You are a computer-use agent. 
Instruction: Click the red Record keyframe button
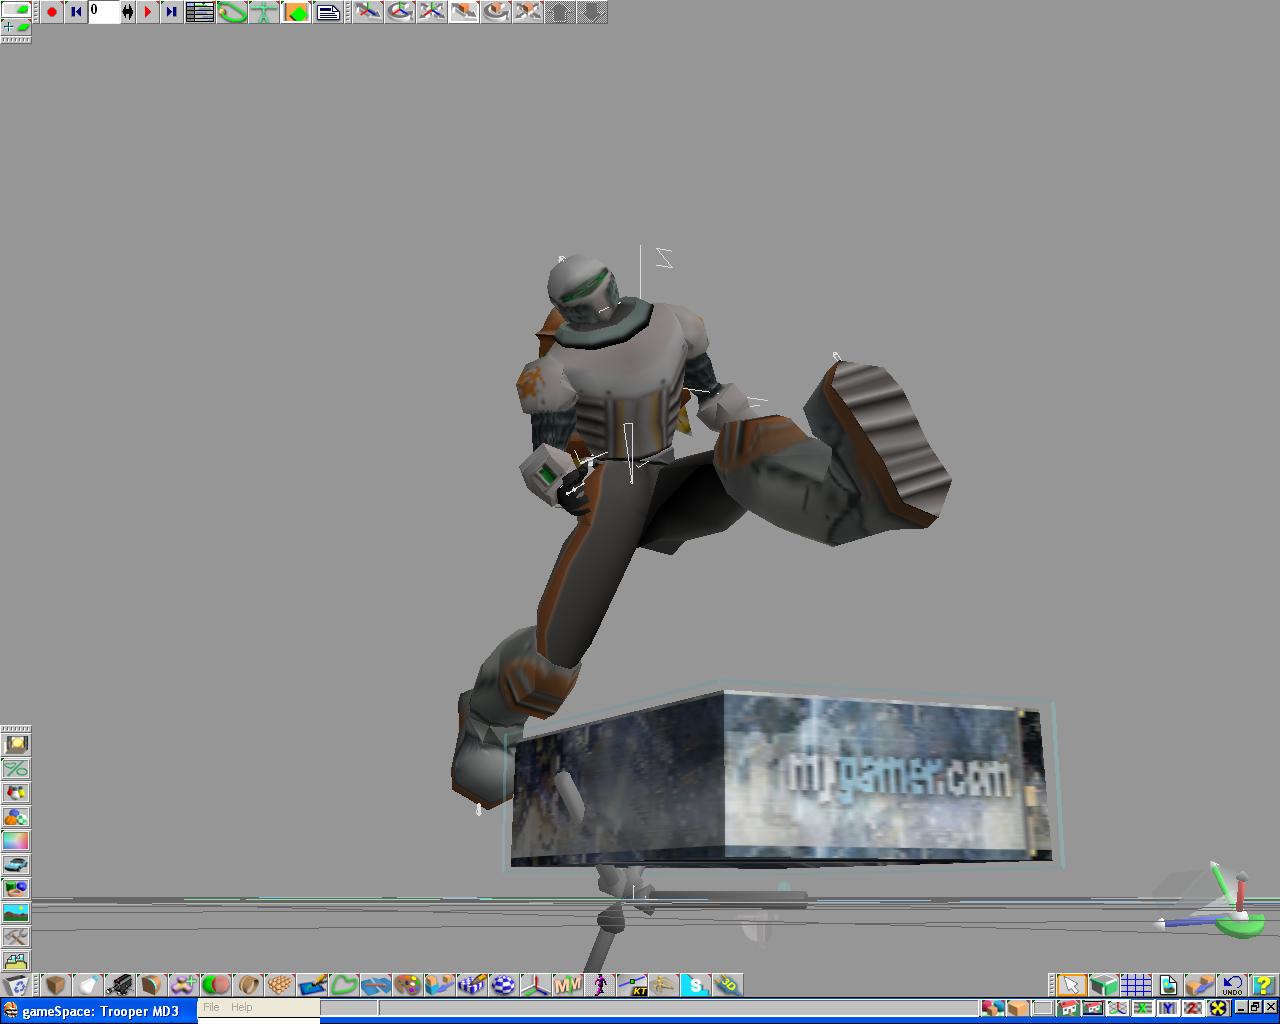[x=53, y=12]
